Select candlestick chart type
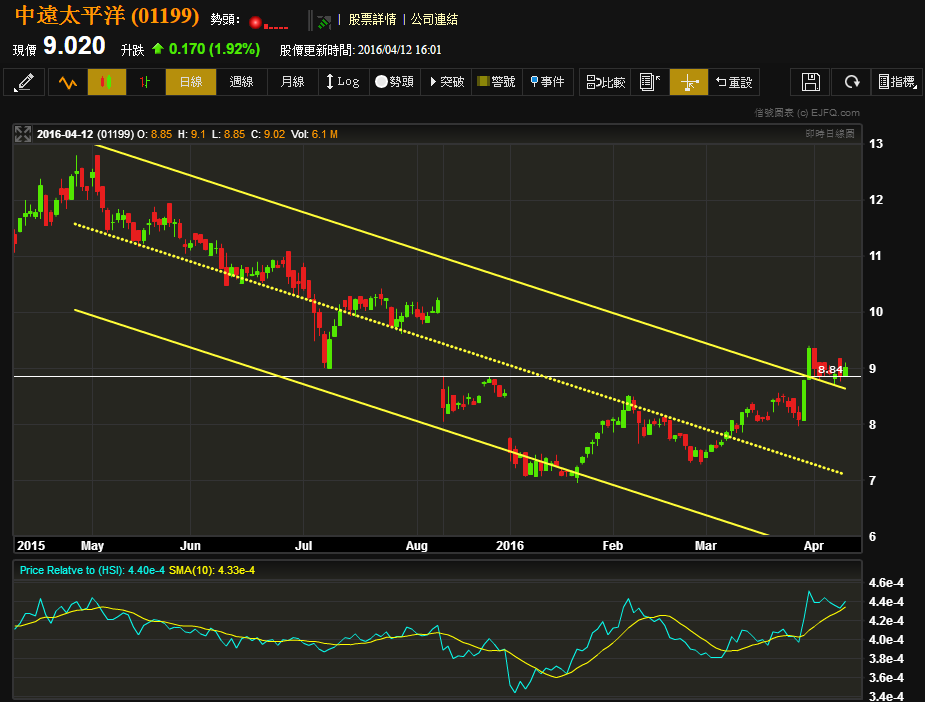 click(x=107, y=82)
